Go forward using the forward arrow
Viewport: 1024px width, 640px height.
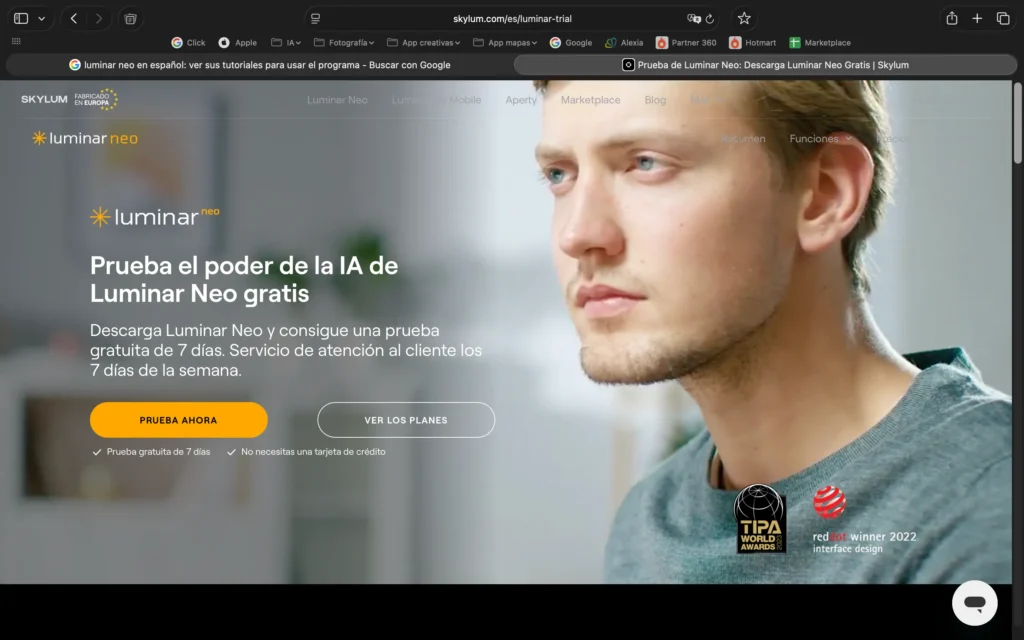(99, 18)
